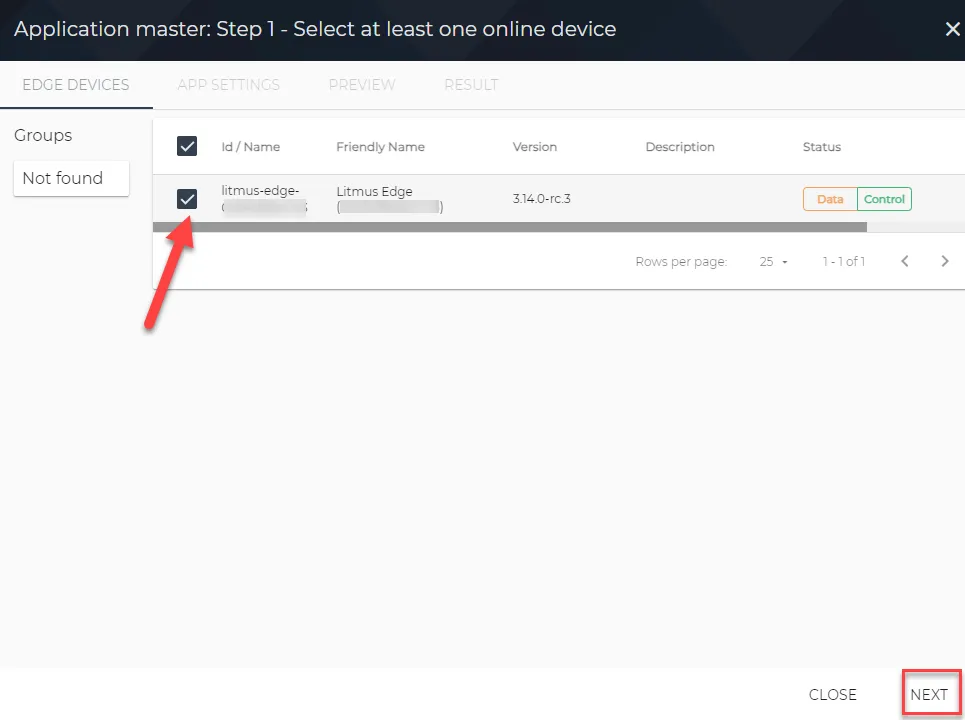Click the Control status badge
Viewport: 965px width, 720px height.
click(x=884, y=199)
